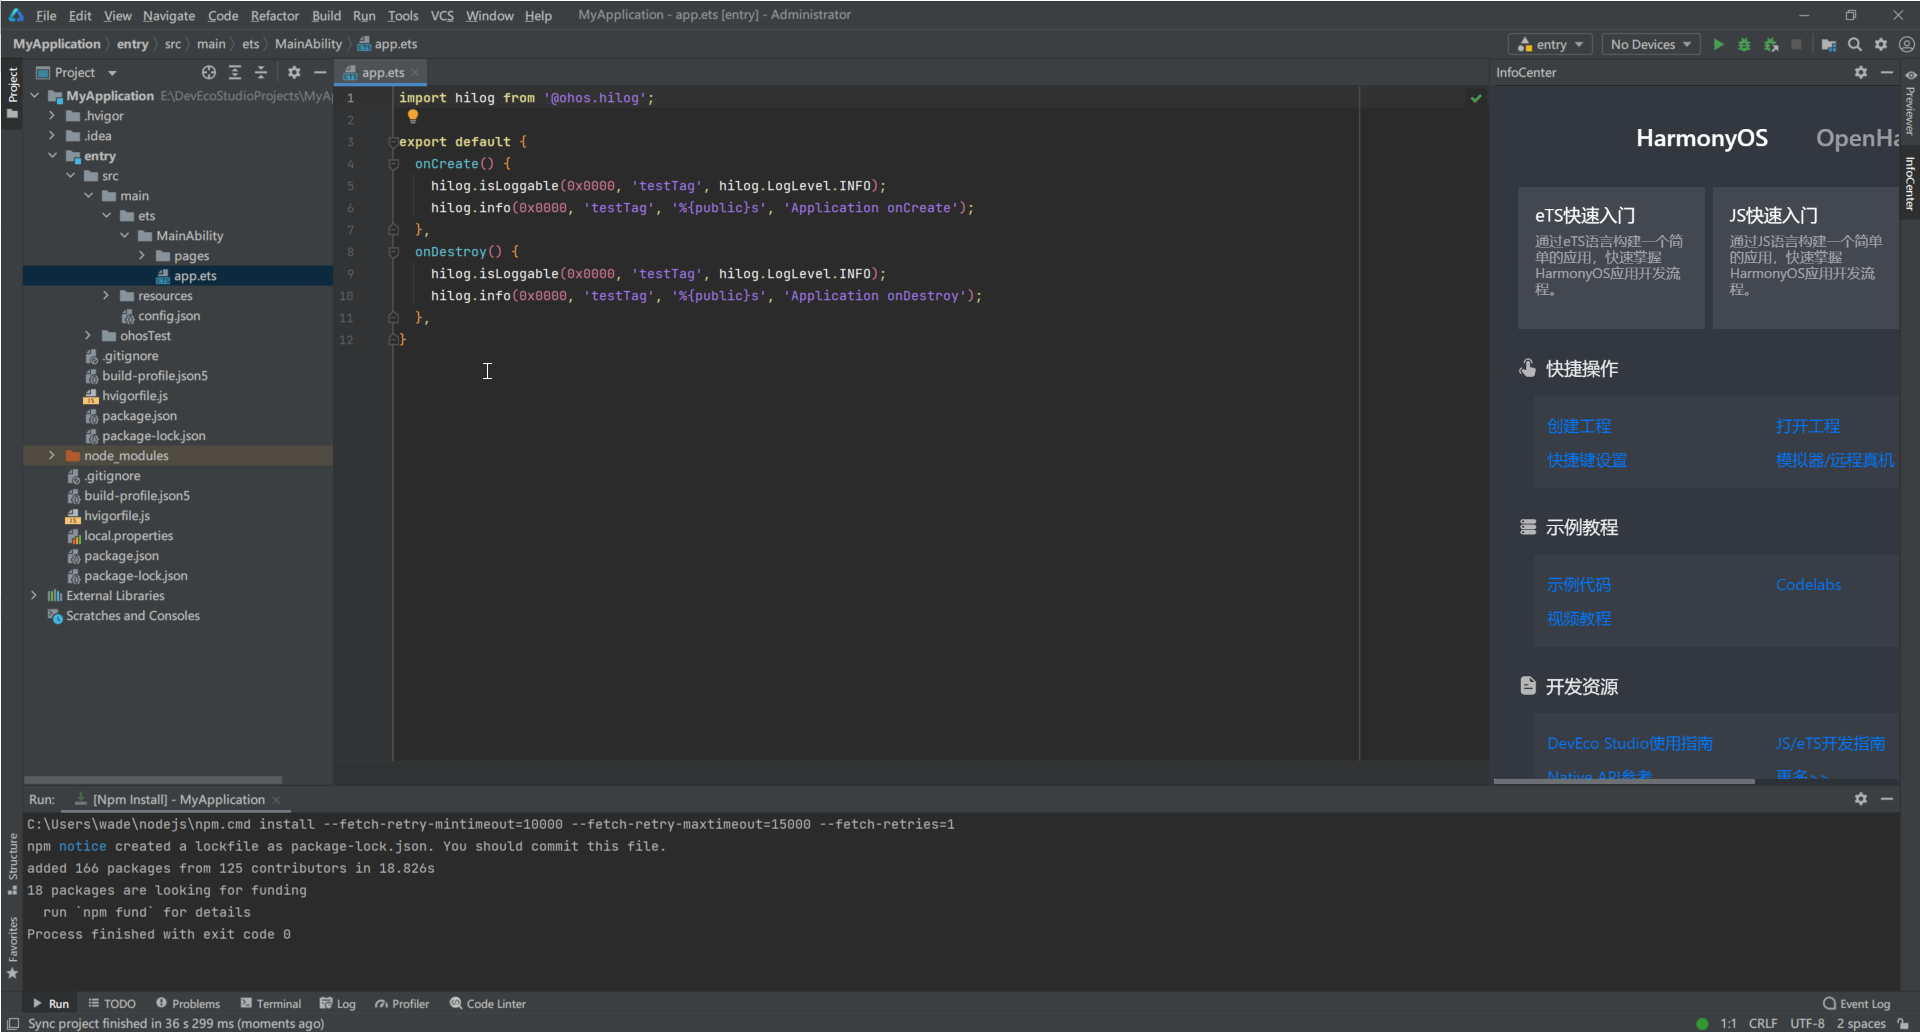This screenshot has width=1920, height=1032.
Task: Click the 打开工程 link
Action: coord(1808,426)
